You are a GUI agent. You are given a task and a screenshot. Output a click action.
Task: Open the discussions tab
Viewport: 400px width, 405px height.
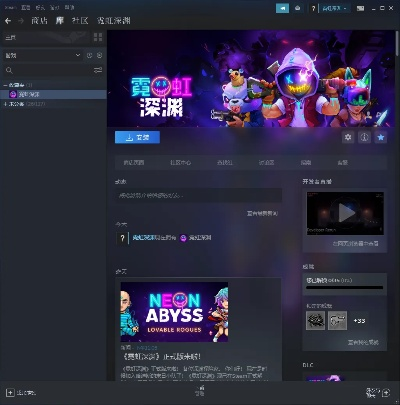[x=266, y=163]
